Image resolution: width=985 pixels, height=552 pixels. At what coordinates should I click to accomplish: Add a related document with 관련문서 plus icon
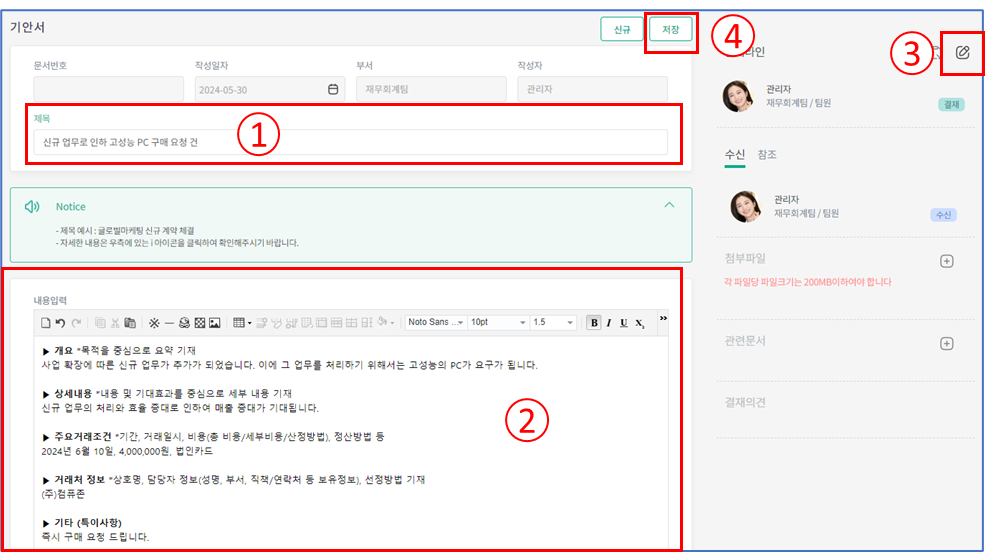[x=947, y=343]
